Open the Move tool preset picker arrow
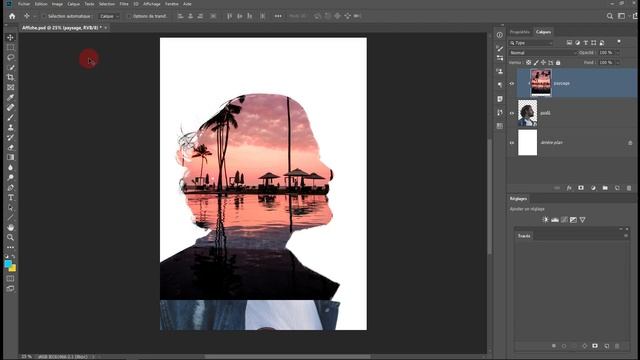 coord(35,16)
